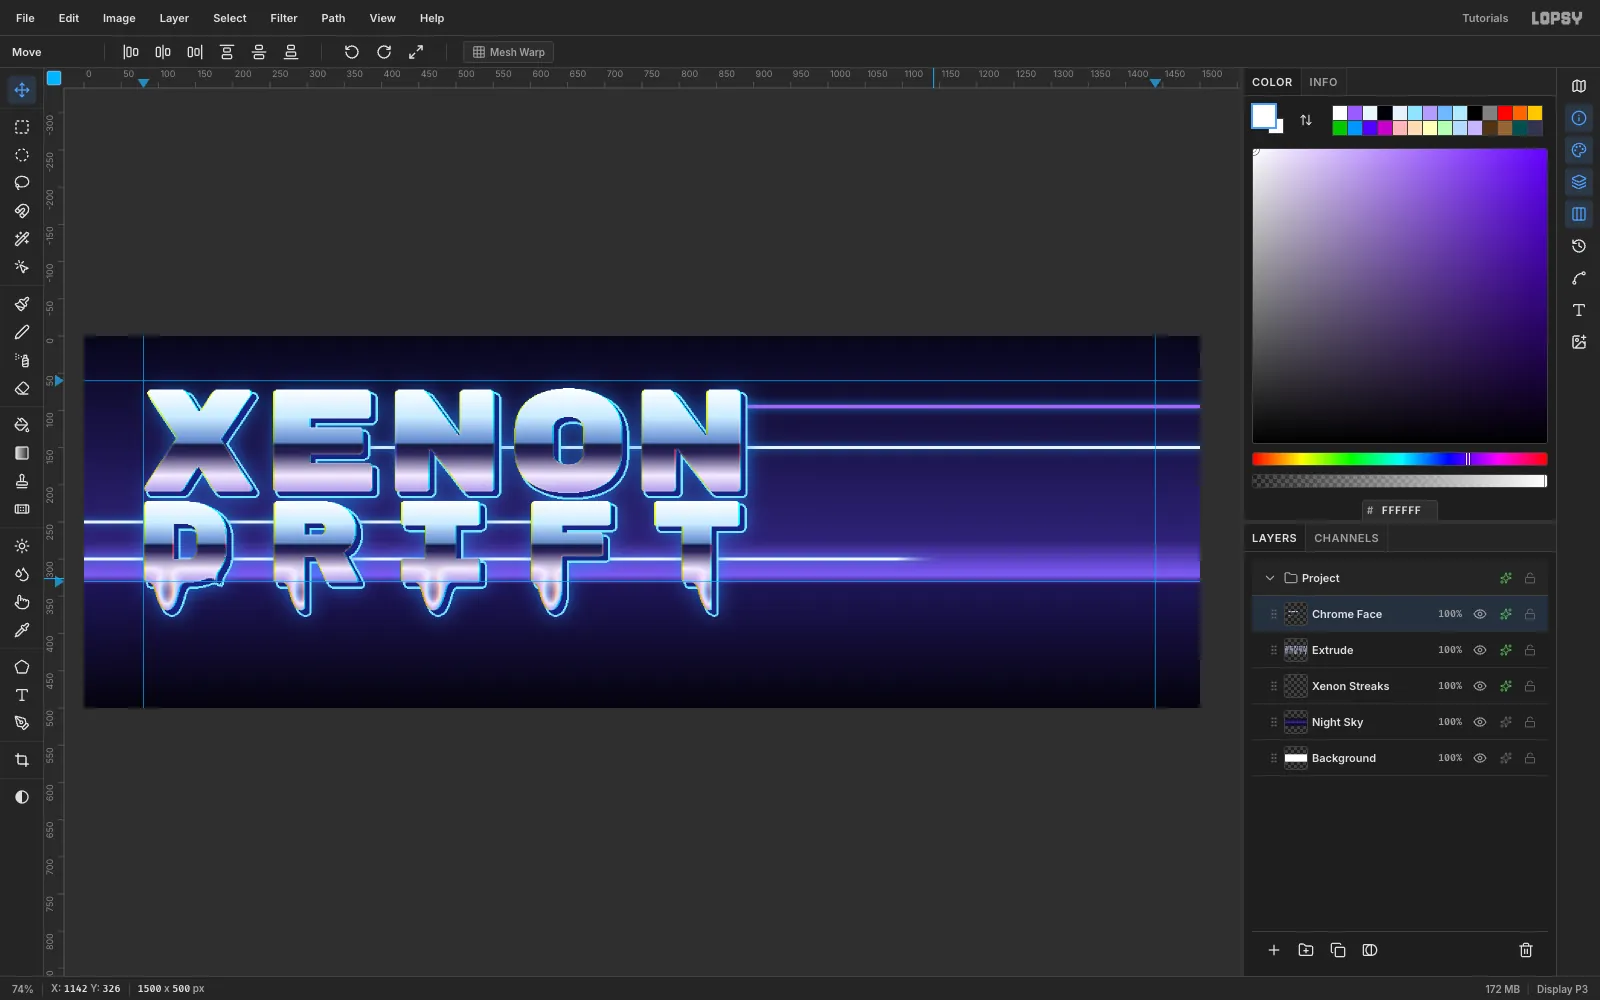Select the Paint Brush tool

click(x=22, y=304)
